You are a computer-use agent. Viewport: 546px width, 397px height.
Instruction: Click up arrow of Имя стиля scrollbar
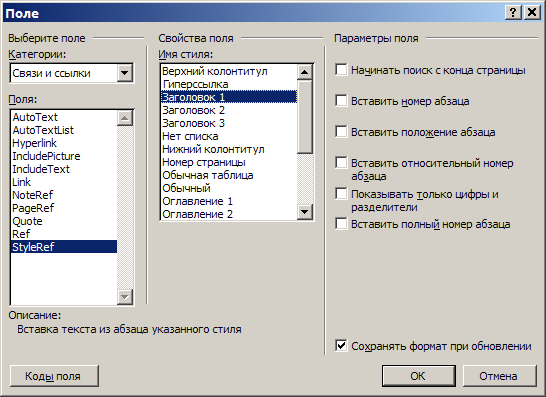pyautogui.click(x=304, y=72)
